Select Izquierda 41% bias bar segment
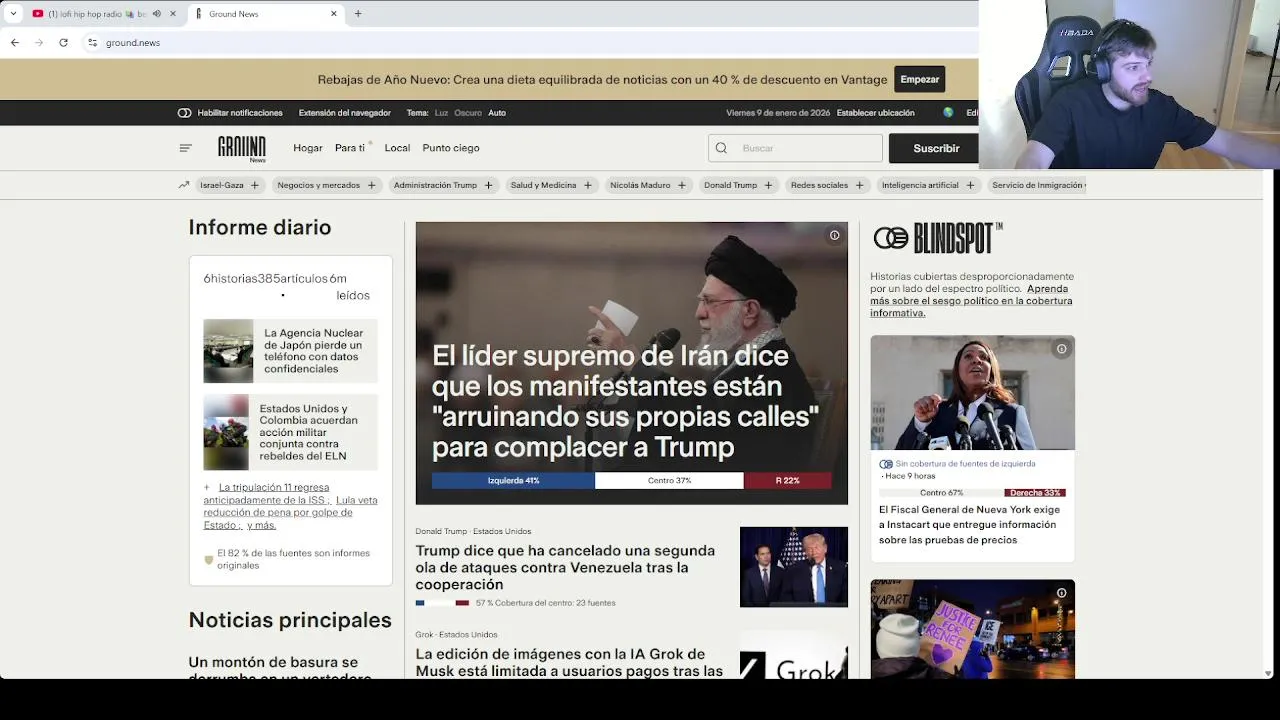The image size is (1280, 720). (x=513, y=481)
